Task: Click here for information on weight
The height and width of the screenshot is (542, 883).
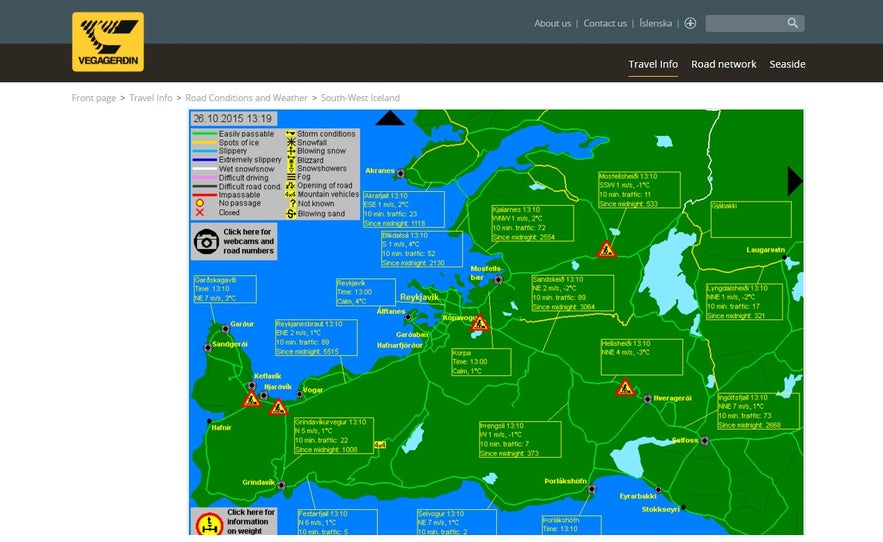Action: pyautogui.click(x=234, y=522)
